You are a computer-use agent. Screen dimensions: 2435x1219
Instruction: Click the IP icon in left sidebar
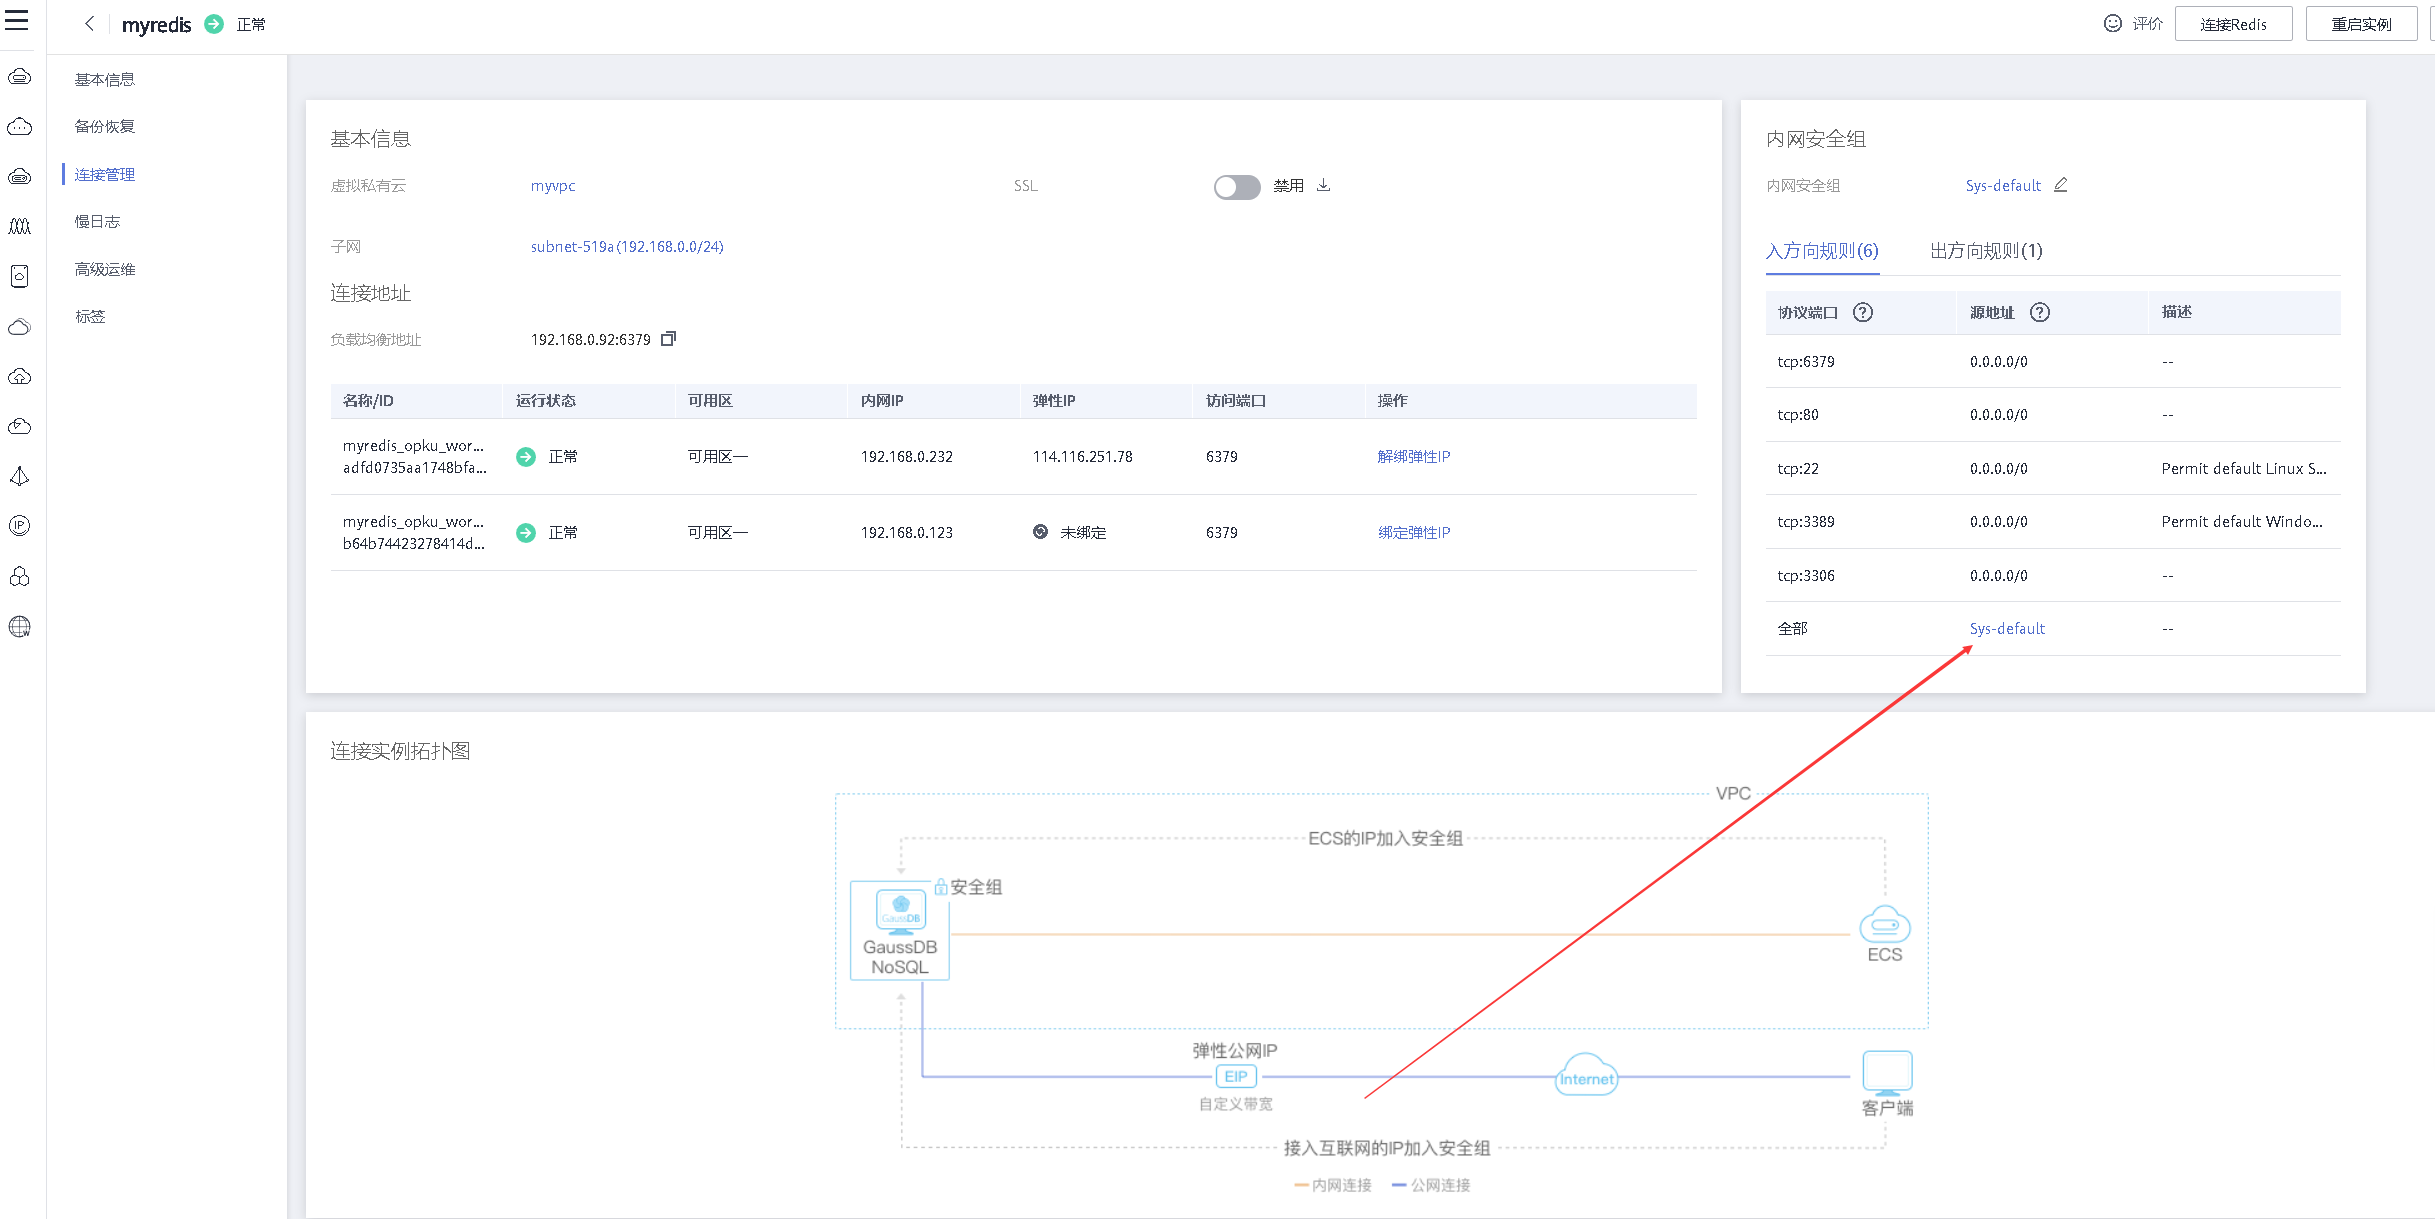point(19,526)
